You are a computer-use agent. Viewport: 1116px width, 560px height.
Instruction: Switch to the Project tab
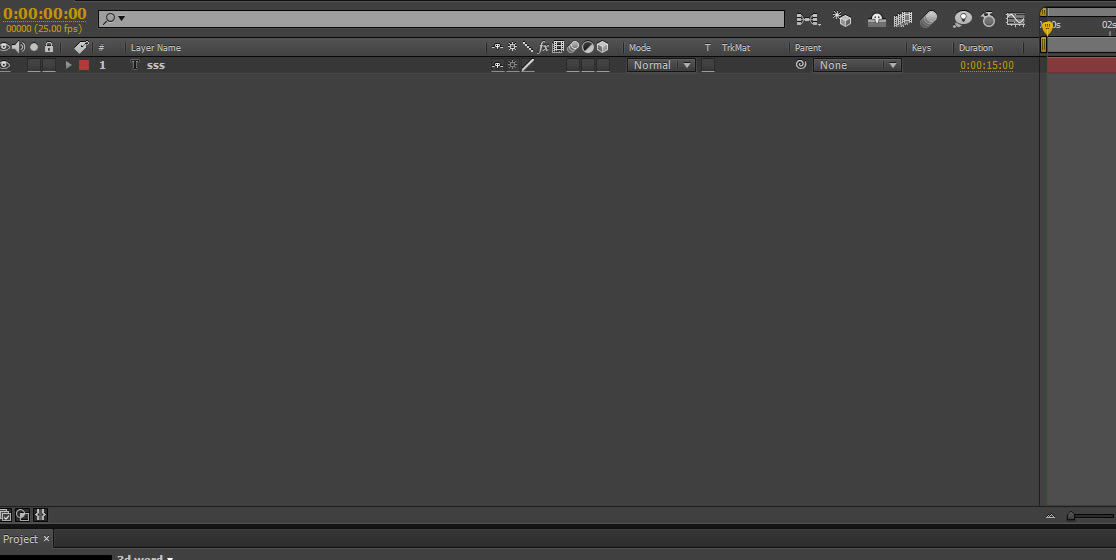pyautogui.click(x=20, y=539)
